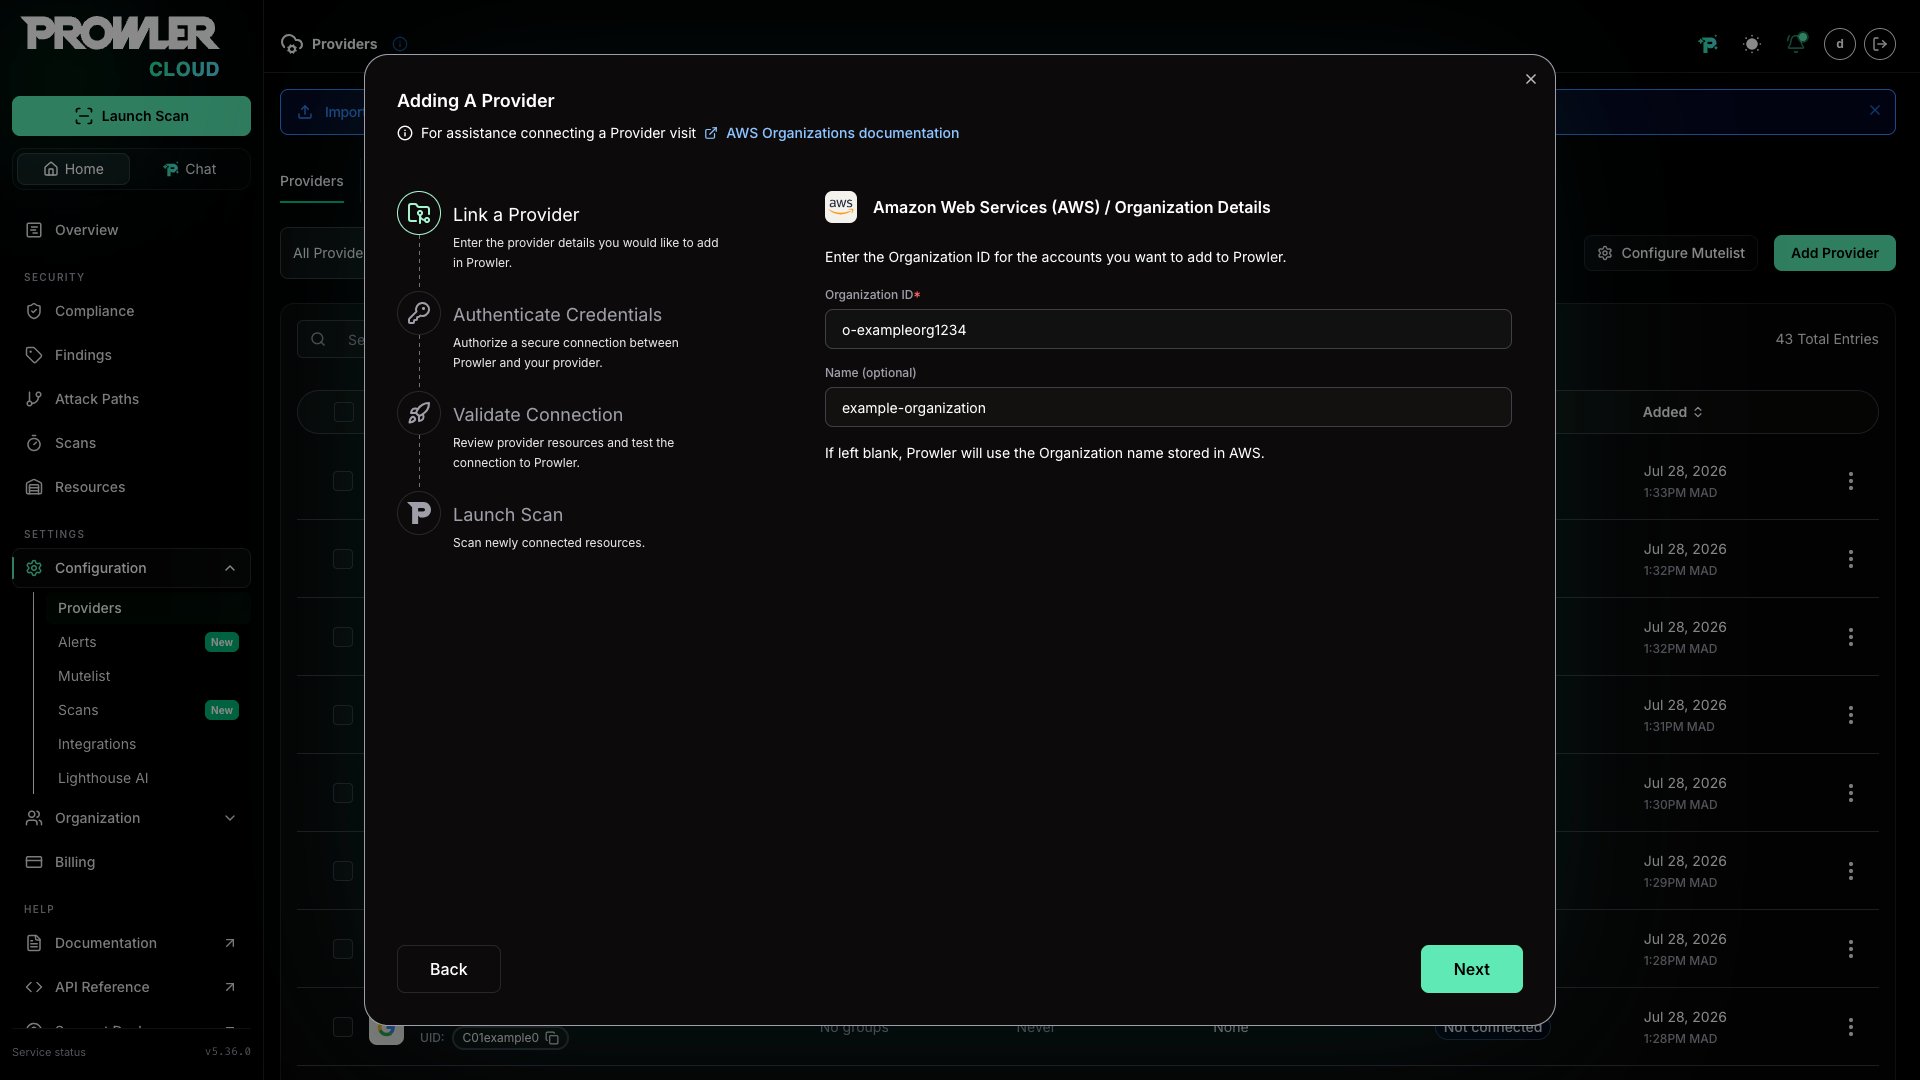
Task: Click the Configuration gear icon
Action: [34, 568]
